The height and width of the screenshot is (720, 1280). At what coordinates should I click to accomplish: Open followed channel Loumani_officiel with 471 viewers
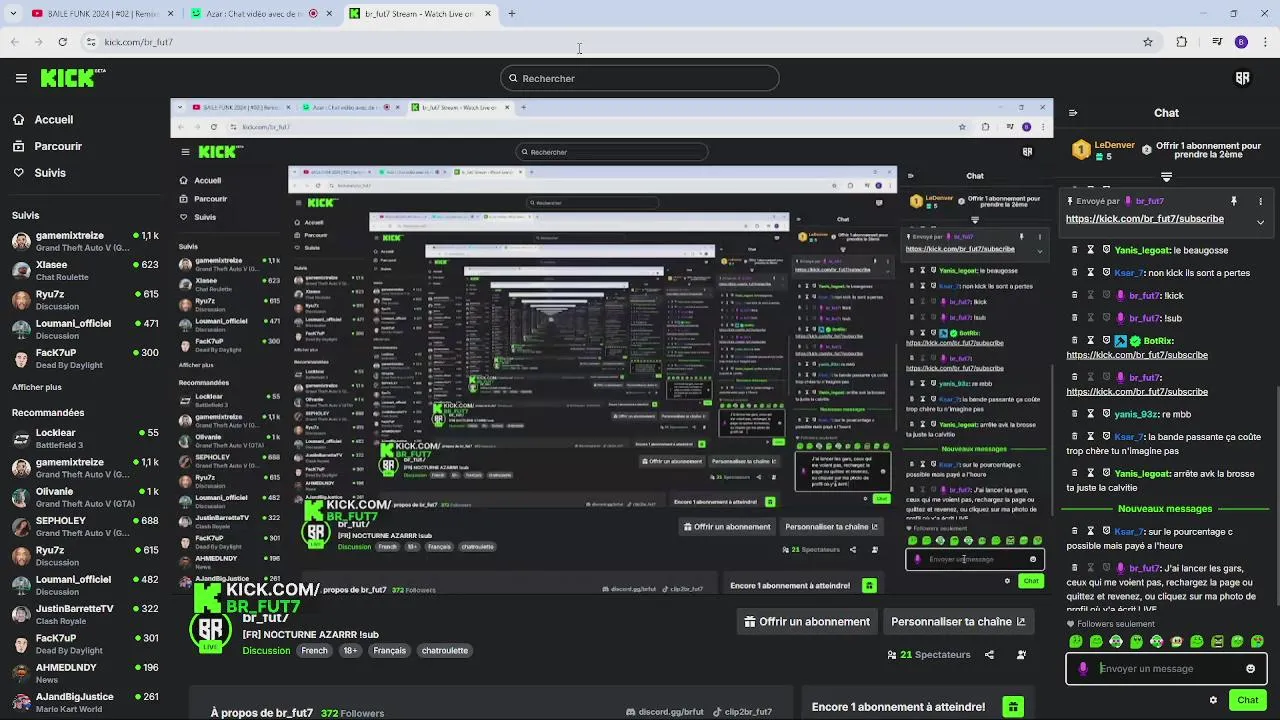[85, 329]
